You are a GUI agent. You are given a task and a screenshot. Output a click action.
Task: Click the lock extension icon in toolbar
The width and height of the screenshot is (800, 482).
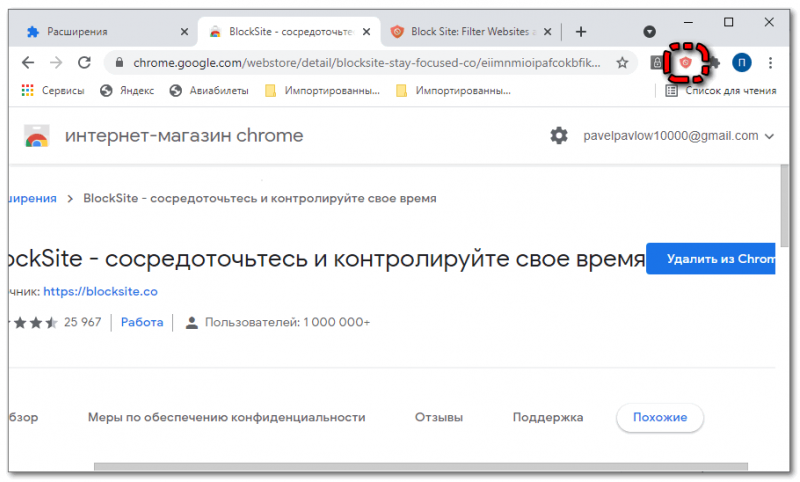pos(657,63)
